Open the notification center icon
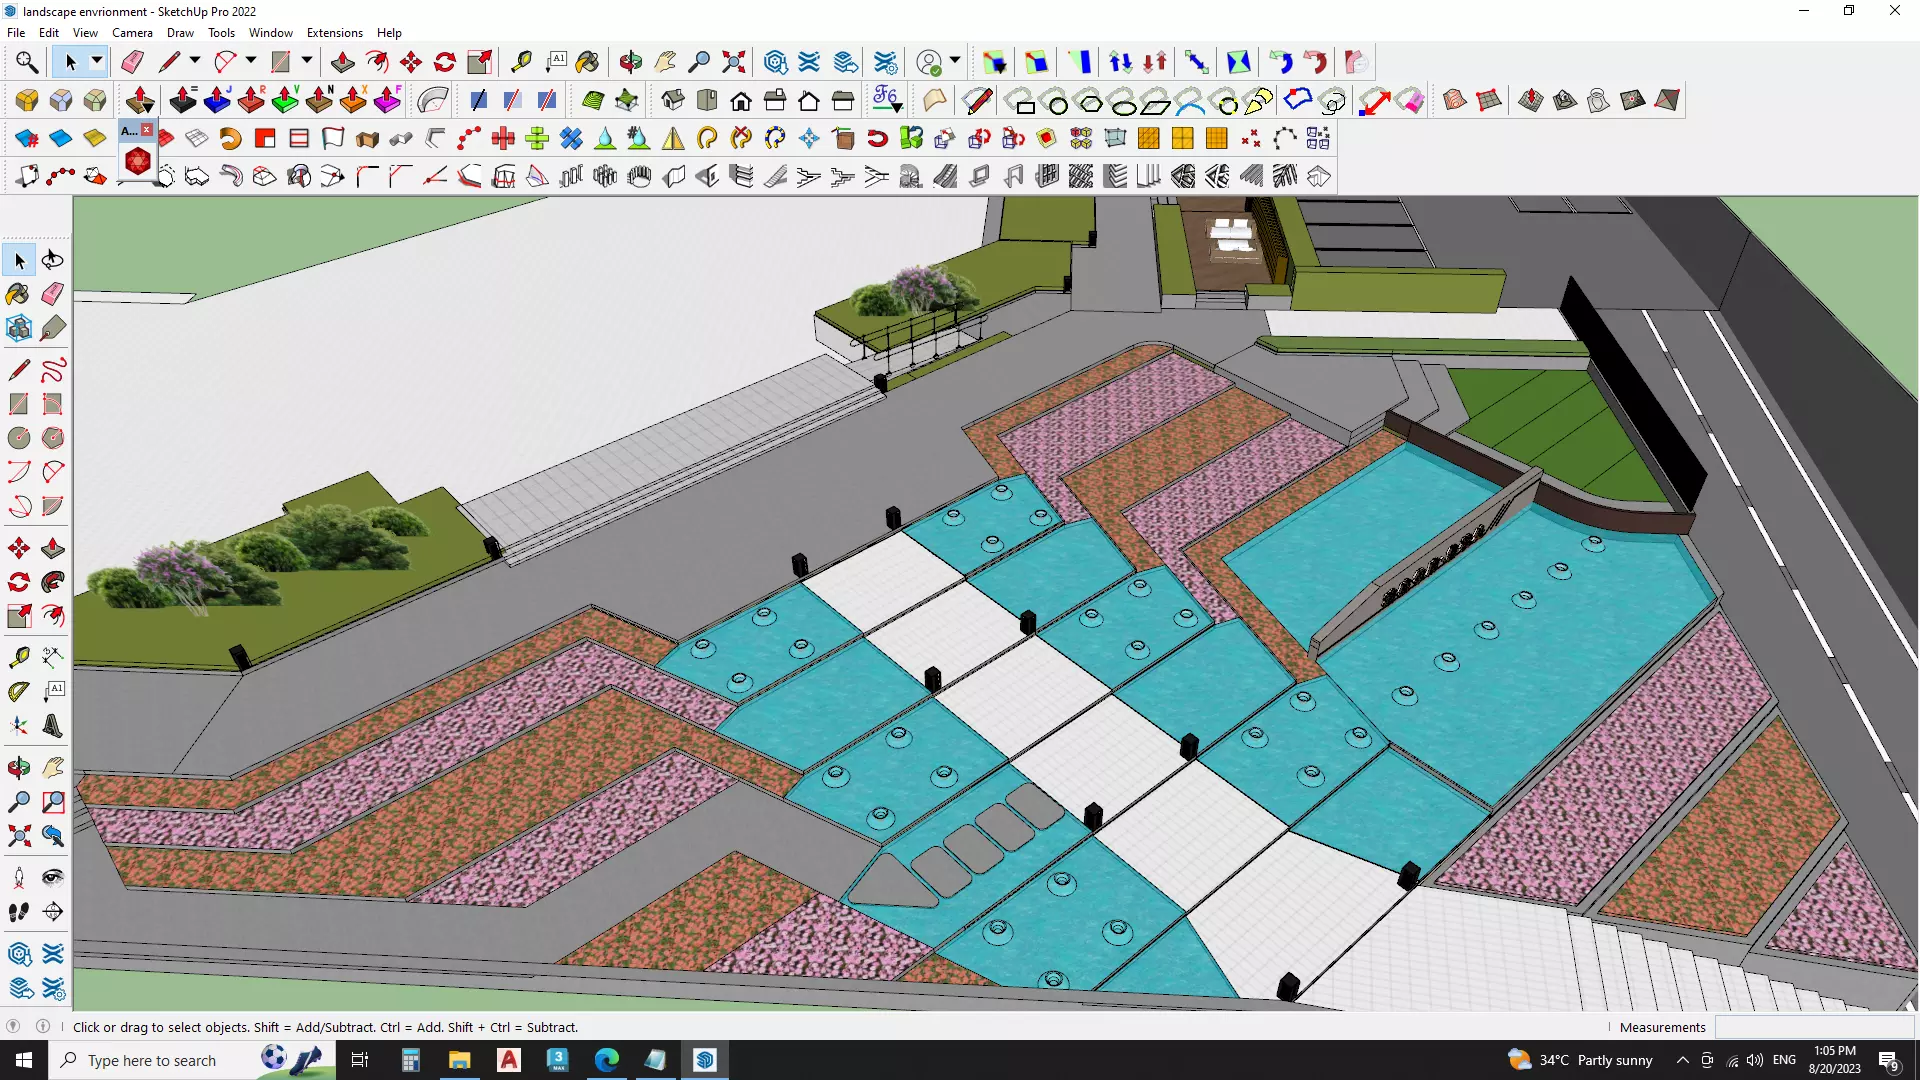This screenshot has width=1920, height=1080. click(x=1888, y=1060)
